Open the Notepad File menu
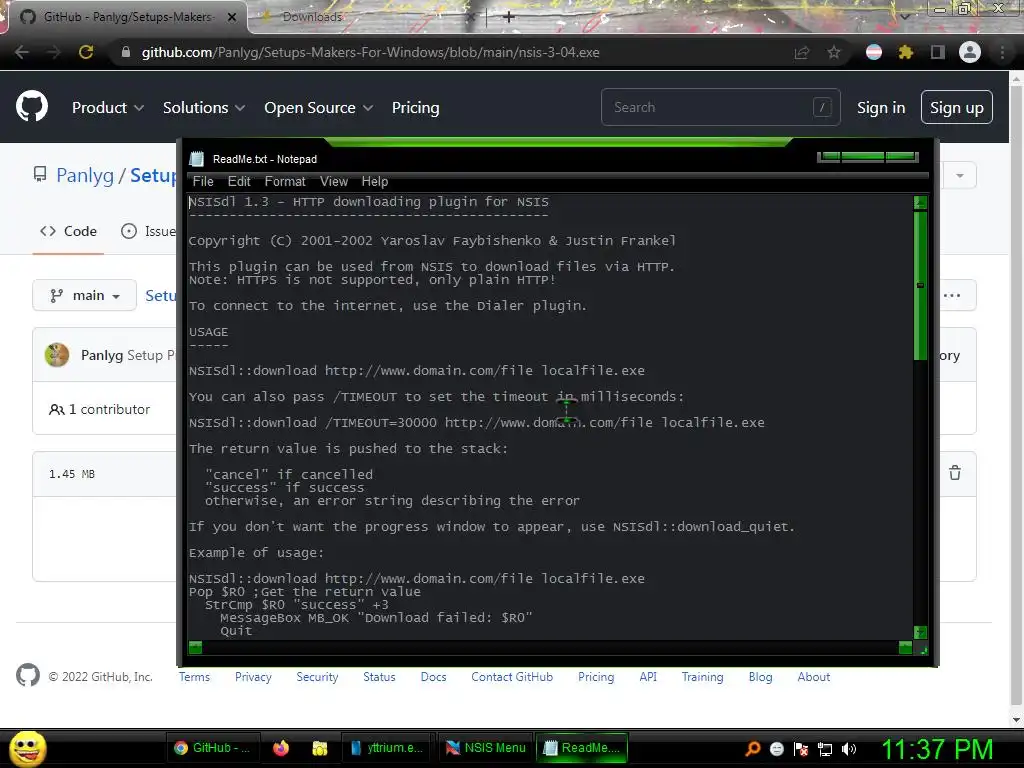 [x=203, y=182]
